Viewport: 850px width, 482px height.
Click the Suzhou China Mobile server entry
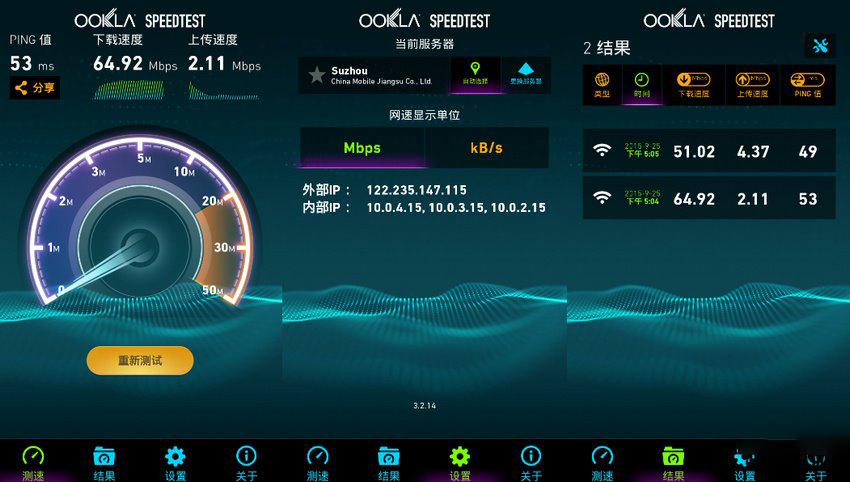[x=374, y=75]
